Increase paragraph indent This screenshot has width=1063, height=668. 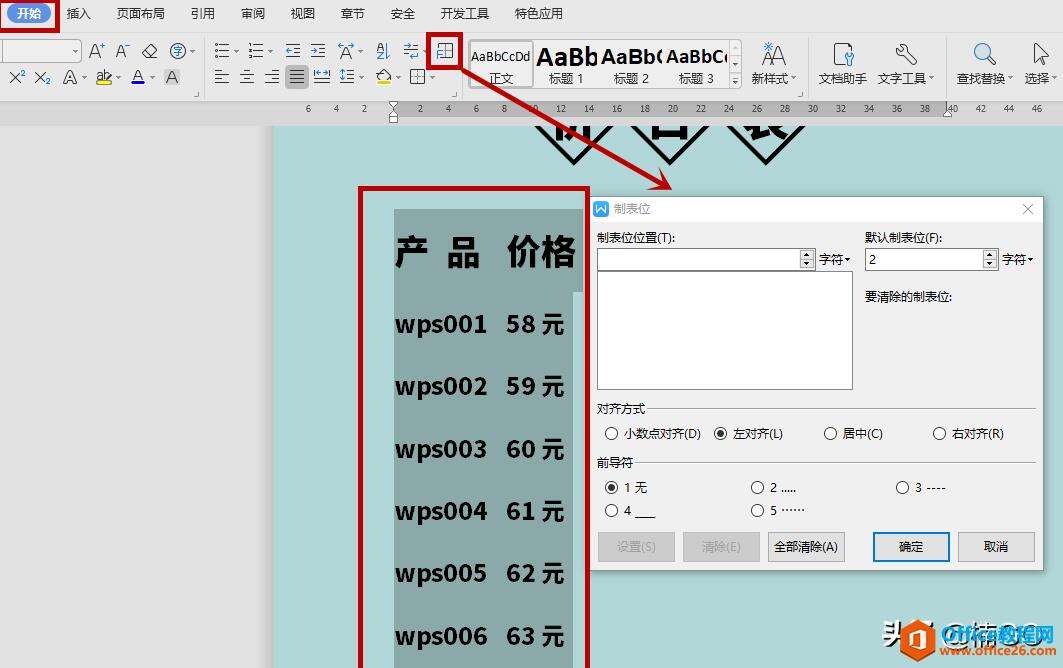tap(318, 51)
